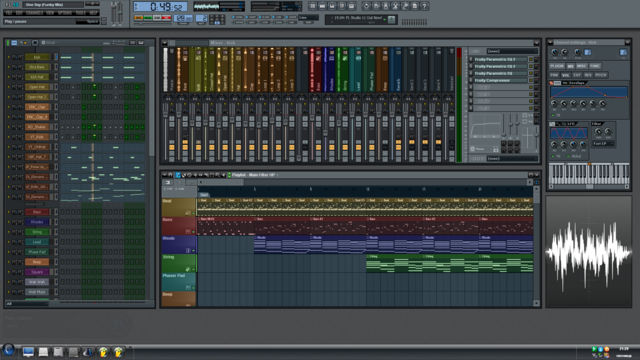Screen dimensions: 640x360
Task: Open the Fruity Compressor effect slot
Action: (500, 81)
